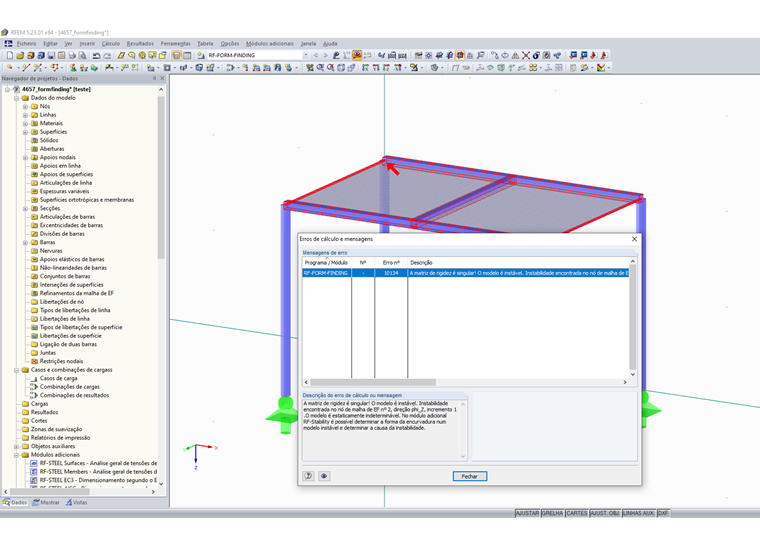Click the Sólidos tree item icon

[34, 141]
